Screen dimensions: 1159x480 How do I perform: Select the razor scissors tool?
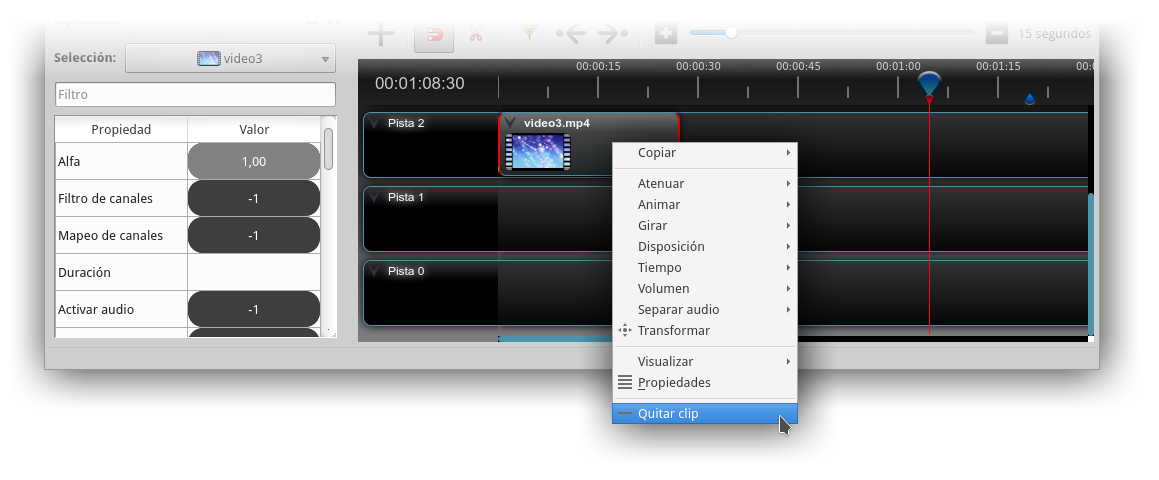click(475, 34)
